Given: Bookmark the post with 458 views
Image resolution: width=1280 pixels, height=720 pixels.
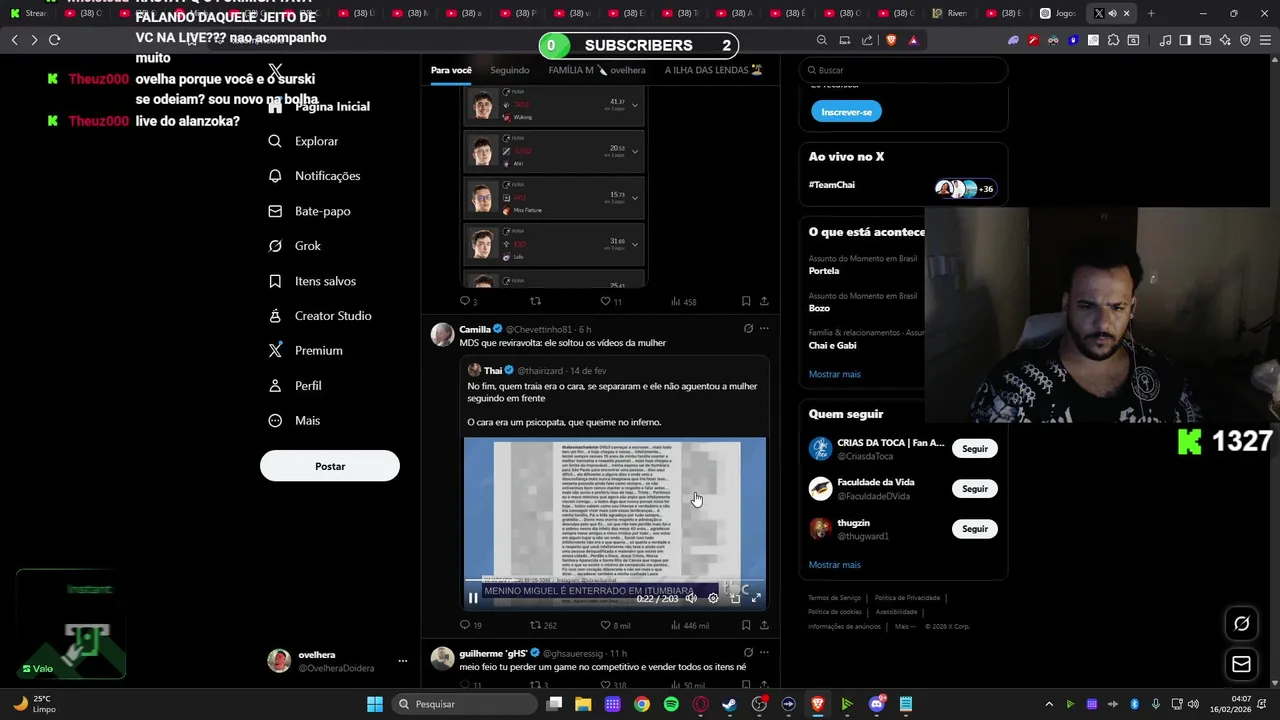Looking at the screenshot, I should [746, 301].
